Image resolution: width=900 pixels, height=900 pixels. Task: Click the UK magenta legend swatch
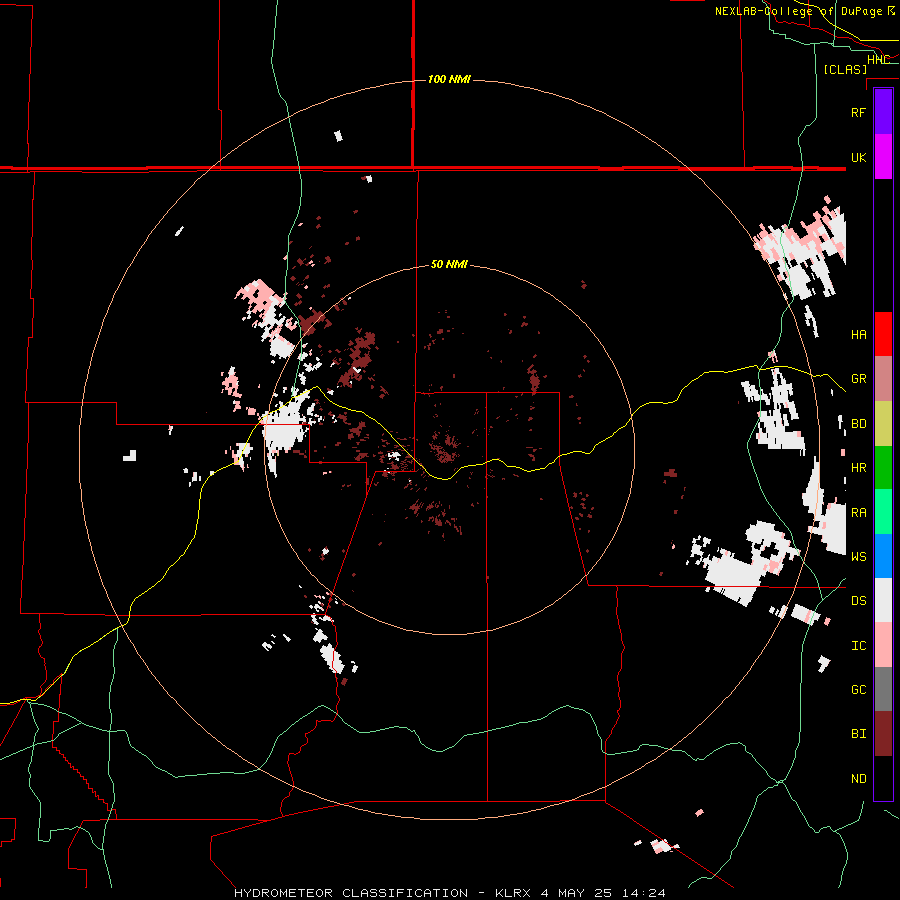coord(883,157)
